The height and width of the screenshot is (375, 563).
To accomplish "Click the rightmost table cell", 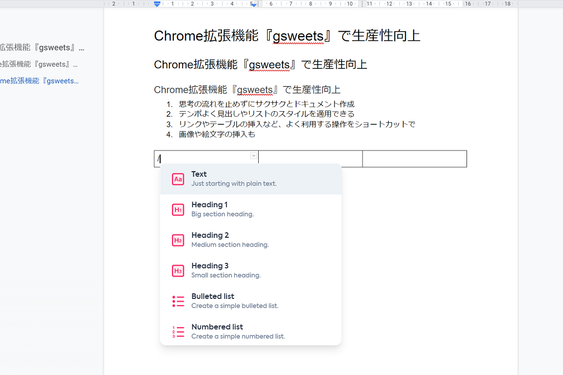I will [415, 159].
